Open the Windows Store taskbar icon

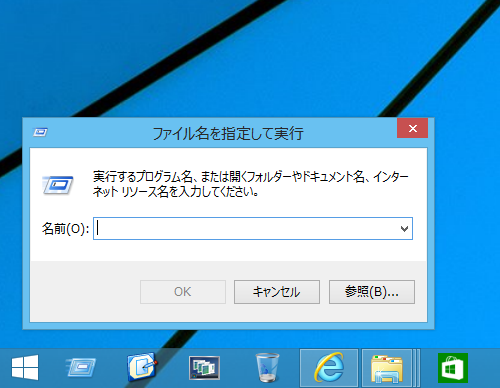pos(453,368)
